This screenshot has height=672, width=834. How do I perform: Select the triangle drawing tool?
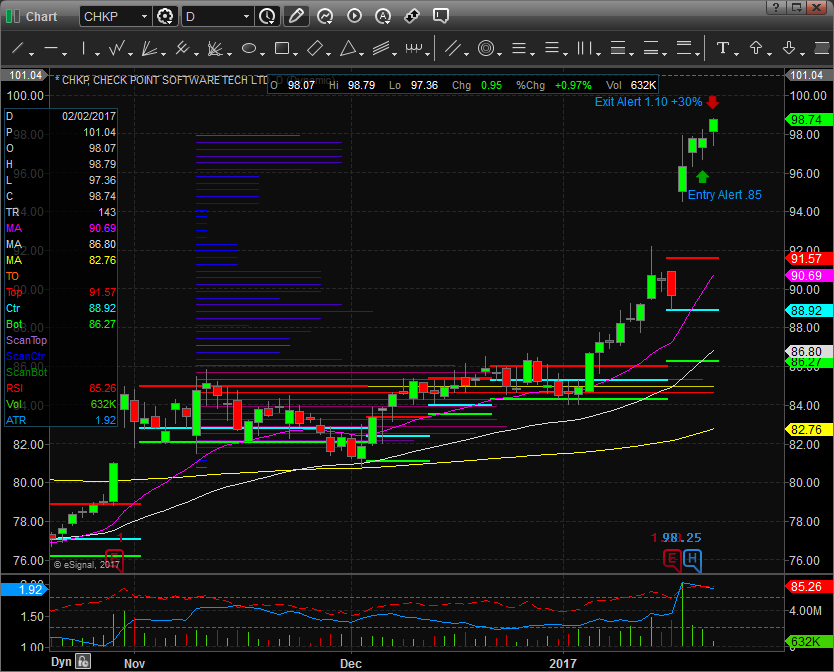pos(348,48)
